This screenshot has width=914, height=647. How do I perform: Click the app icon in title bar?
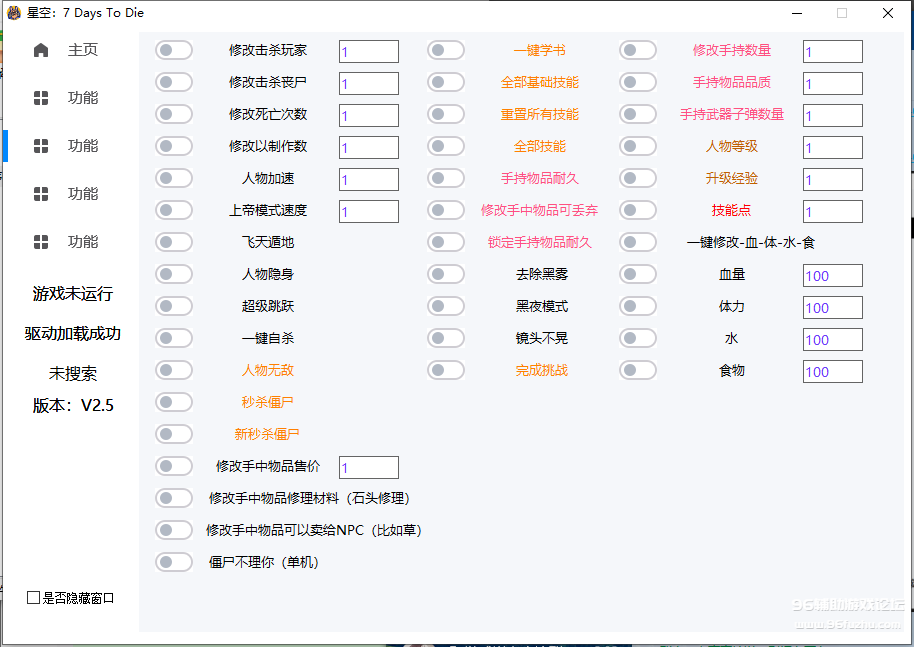click(13, 13)
